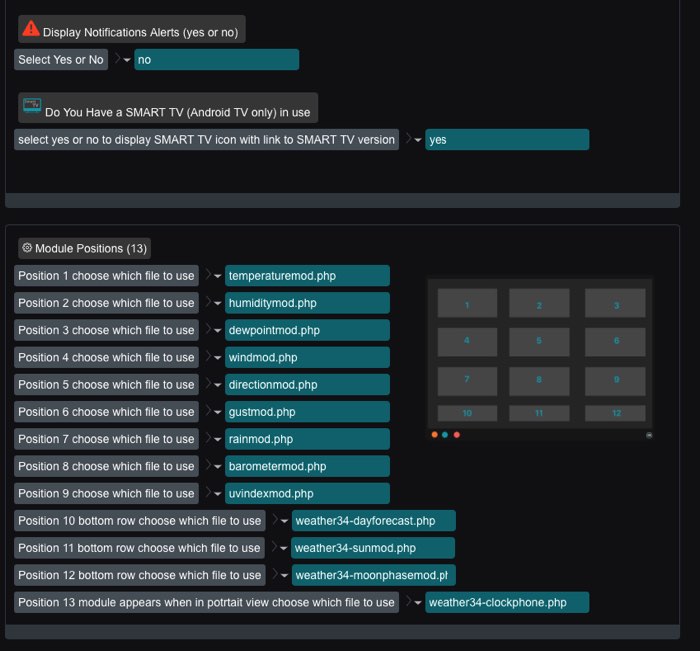Click 'Position 7 choose which file to use' label
The image size is (700, 651).
(x=106, y=439)
